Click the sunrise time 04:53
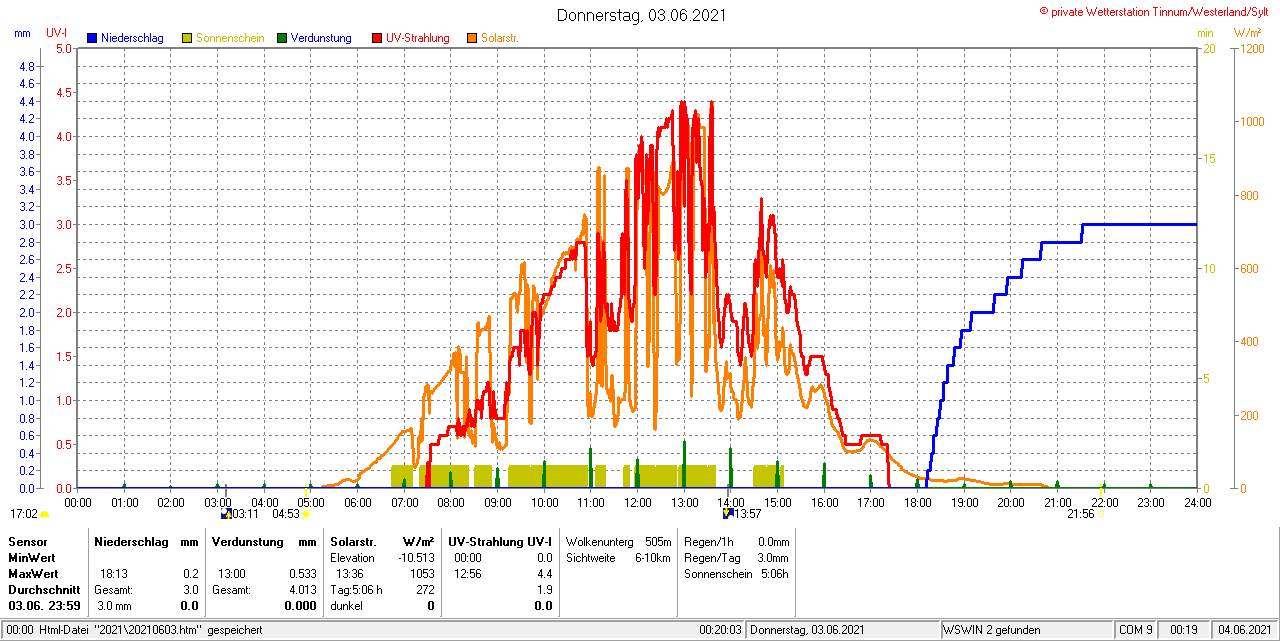The image size is (1280, 641). point(286,514)
